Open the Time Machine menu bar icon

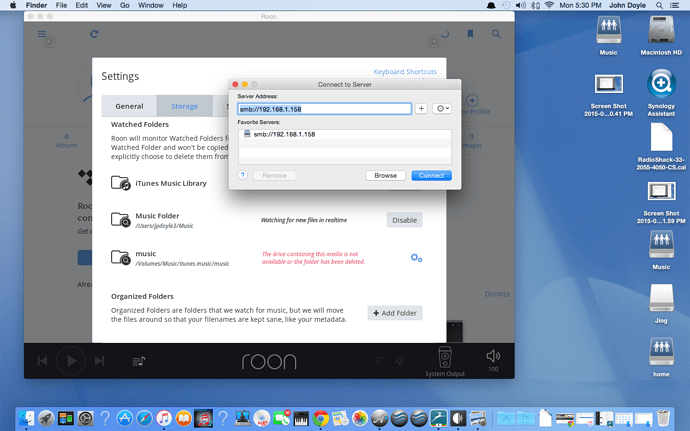(x=506, y=5)
